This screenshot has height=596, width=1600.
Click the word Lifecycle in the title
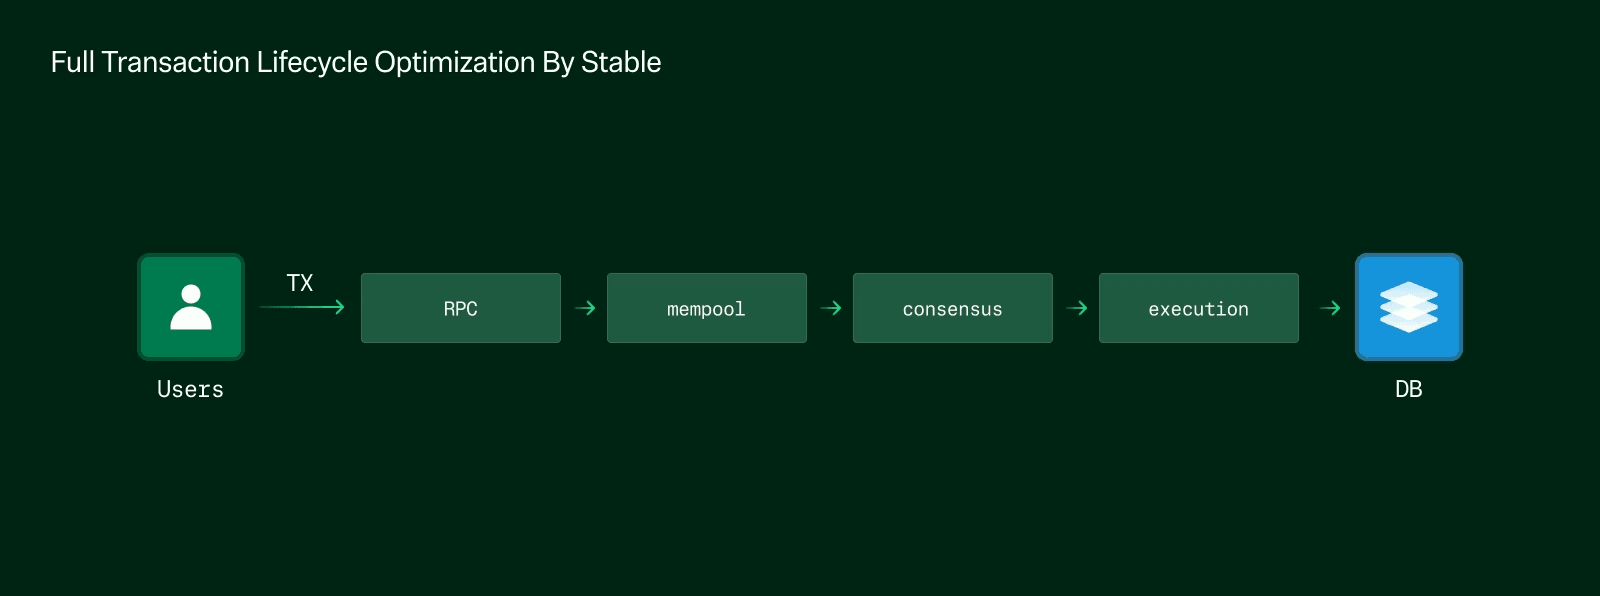tap(312, 62)
